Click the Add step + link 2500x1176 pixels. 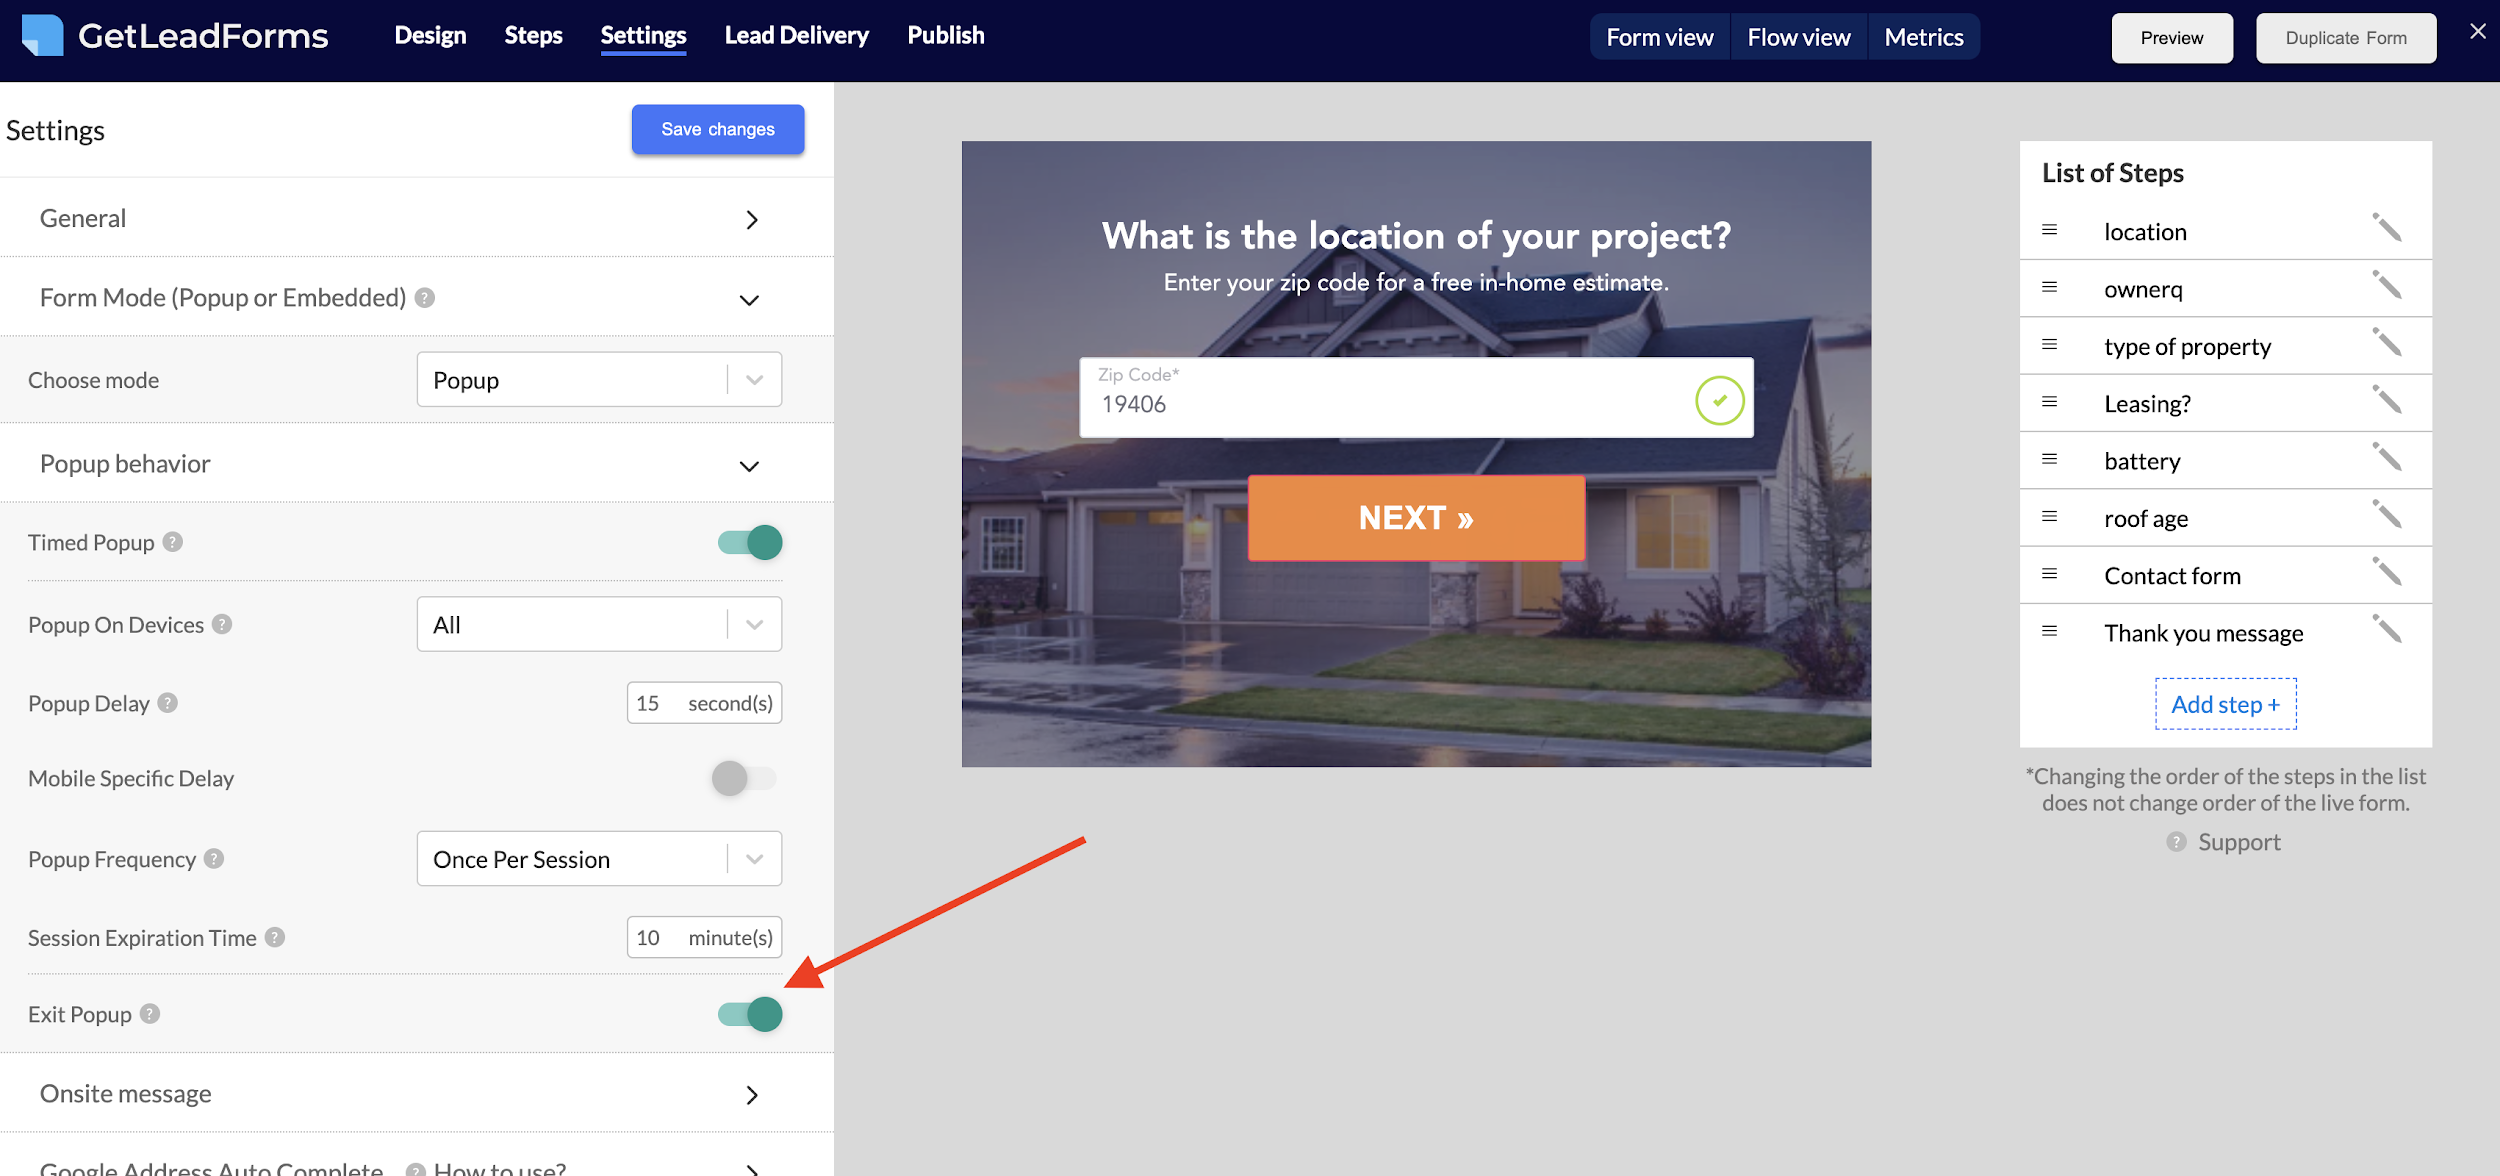2224,703
